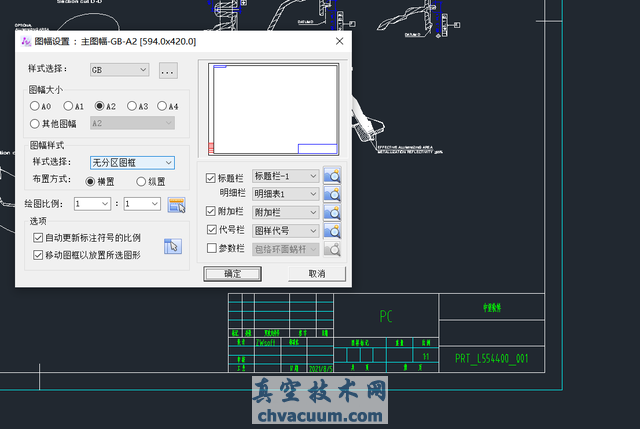The width and height of the screenshot is (640, 429).
Task: Open the 图样代号 dropdown list
Action: tap(285, 231)
